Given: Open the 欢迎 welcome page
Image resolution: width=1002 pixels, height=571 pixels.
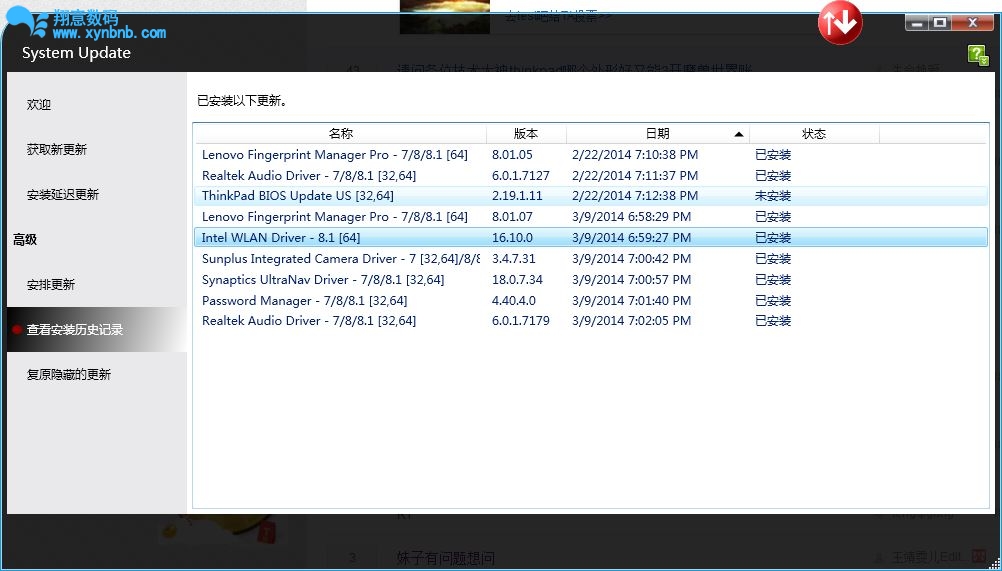Looking at the screenshot, I should (x=39, y=104).
